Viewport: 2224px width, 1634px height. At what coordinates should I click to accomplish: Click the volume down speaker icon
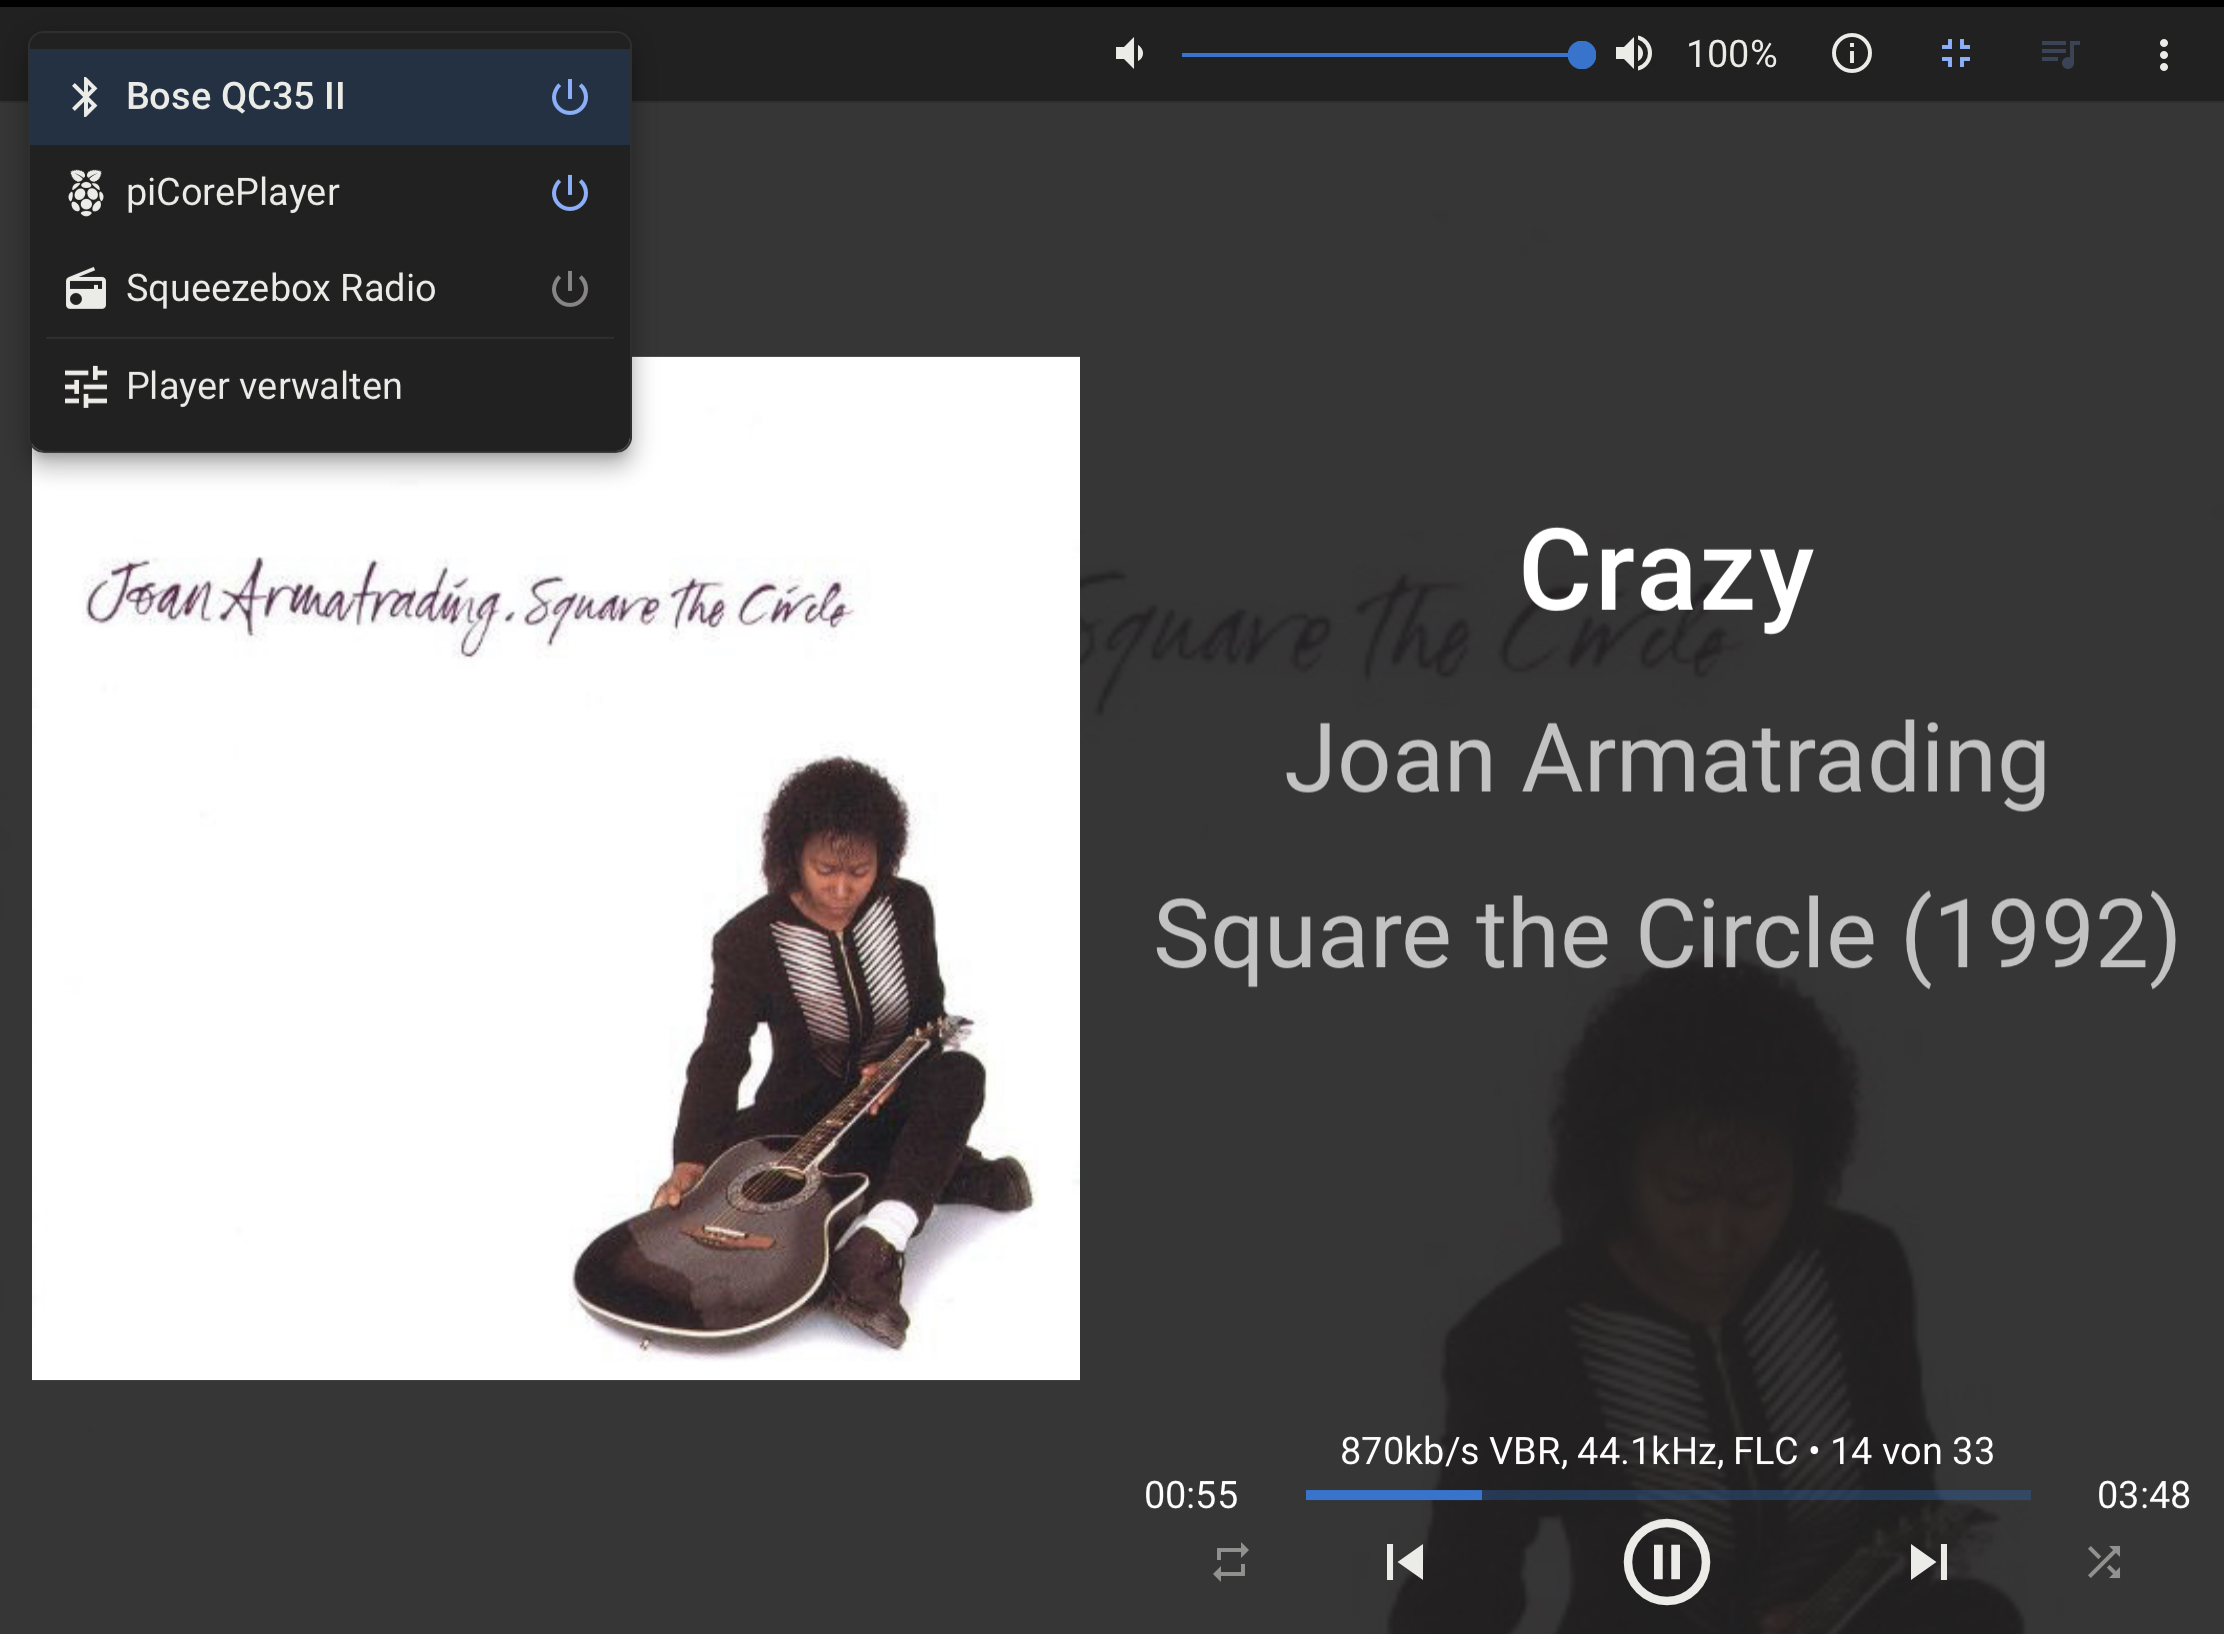pyautogui.click(x=1130, y=53)
